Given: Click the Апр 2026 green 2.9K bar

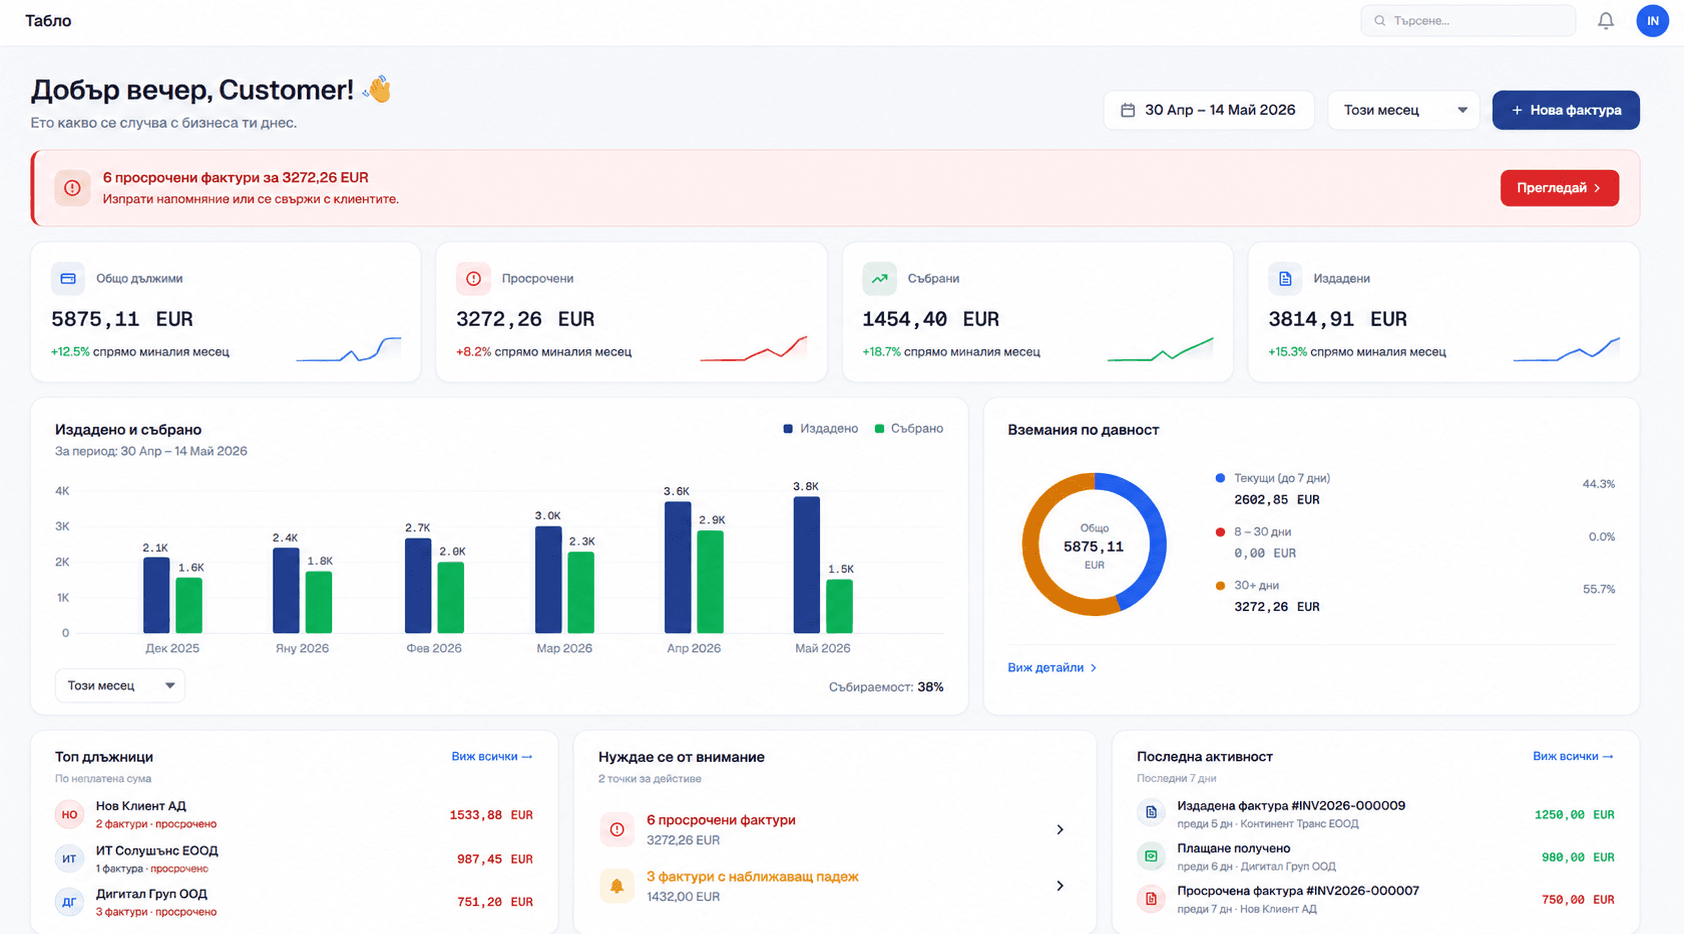Looking at the screenshot, I should click(x=710, y=582).
